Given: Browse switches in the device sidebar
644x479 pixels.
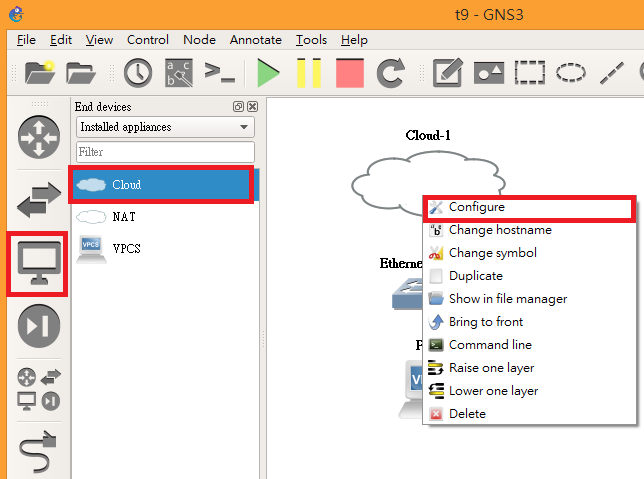Looking at the screenshot, I should click(39, 200).
